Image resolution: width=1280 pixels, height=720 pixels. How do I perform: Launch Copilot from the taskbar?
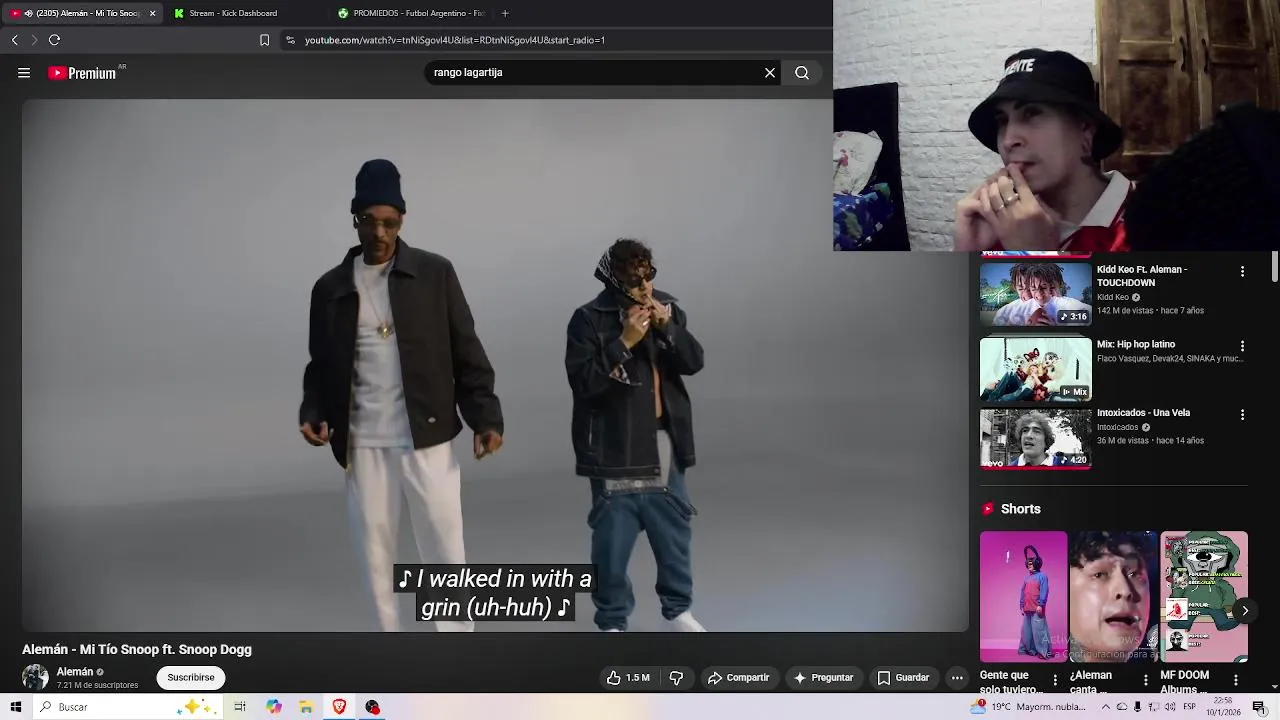pos(274,707)
